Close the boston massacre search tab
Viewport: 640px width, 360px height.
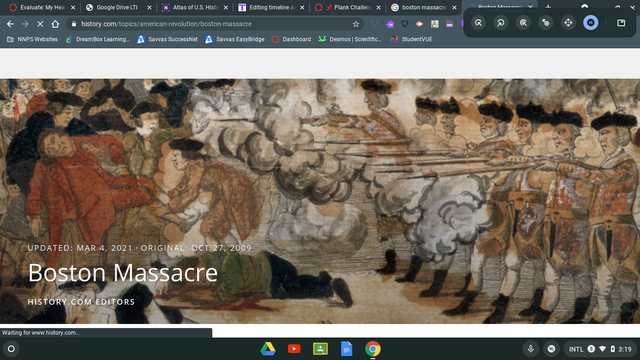[x=454, y=7]
